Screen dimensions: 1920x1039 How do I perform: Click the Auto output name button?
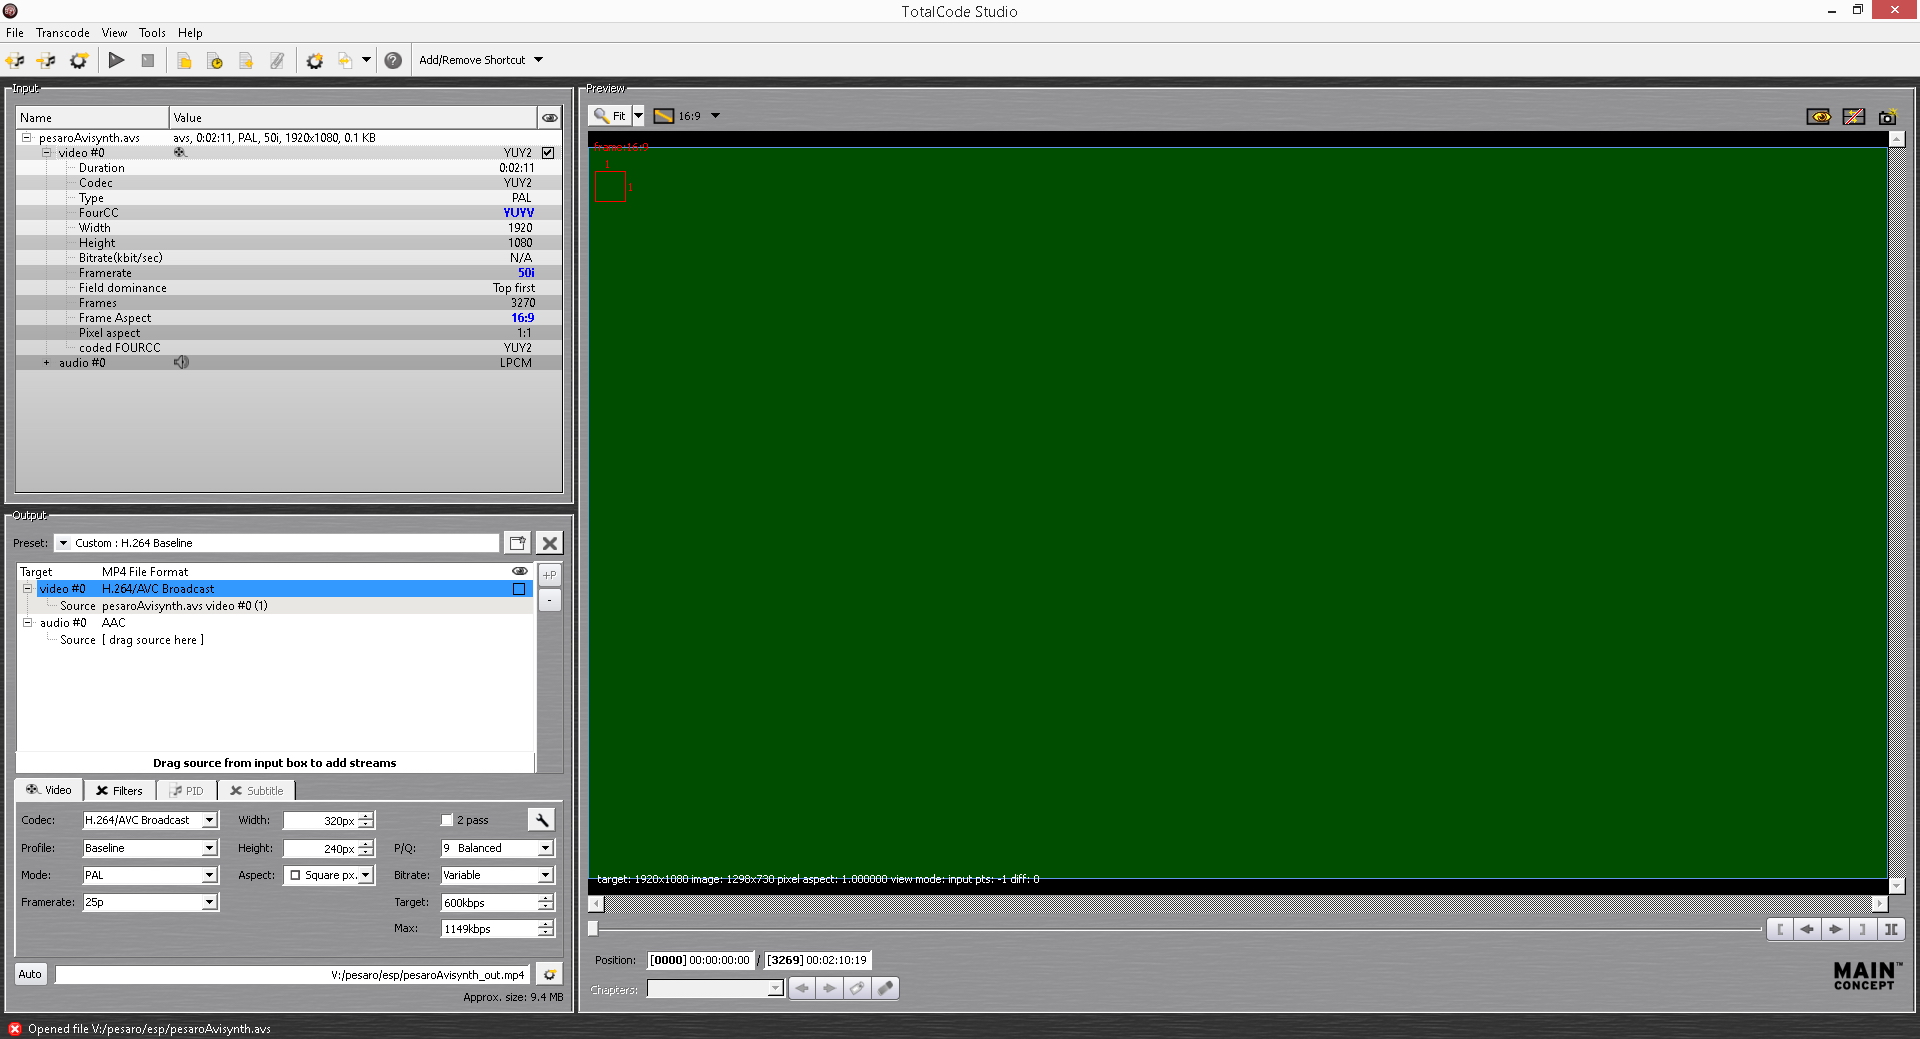pos(30,974)
